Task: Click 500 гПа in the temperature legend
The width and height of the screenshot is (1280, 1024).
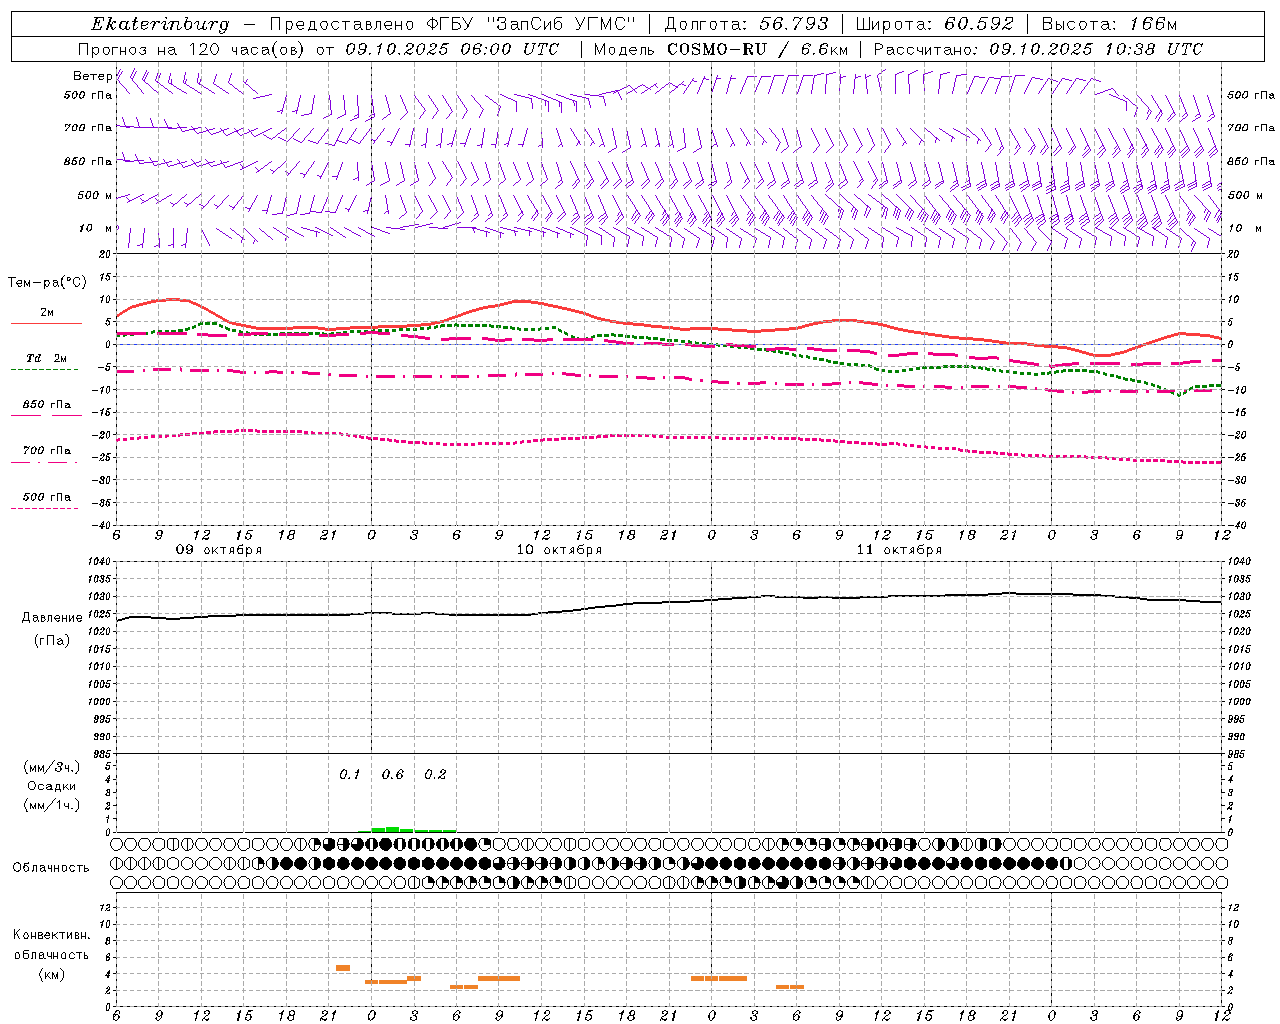Action: coord(47,497)
